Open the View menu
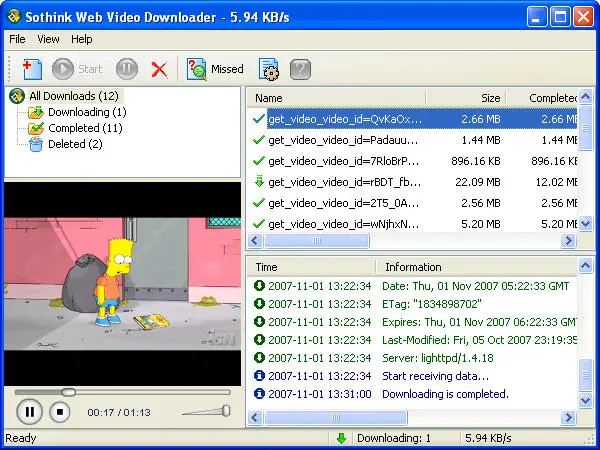This screenshot has width=600, height=450. pos(48,39)
